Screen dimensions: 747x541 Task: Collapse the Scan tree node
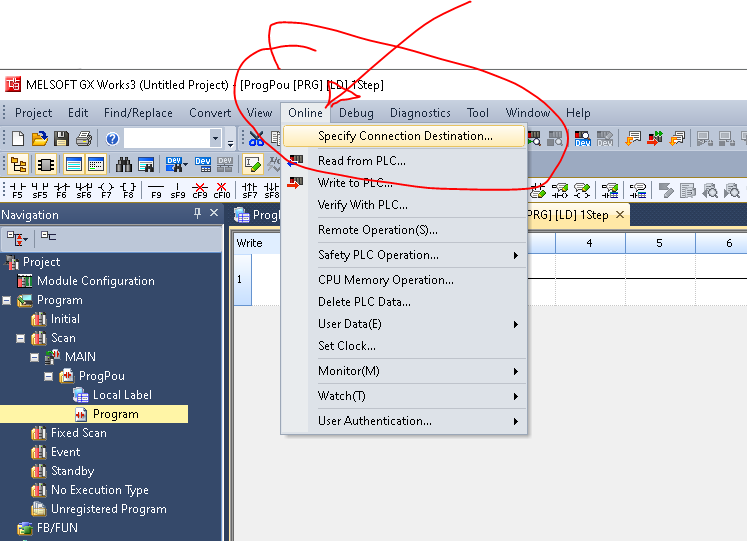20,339
